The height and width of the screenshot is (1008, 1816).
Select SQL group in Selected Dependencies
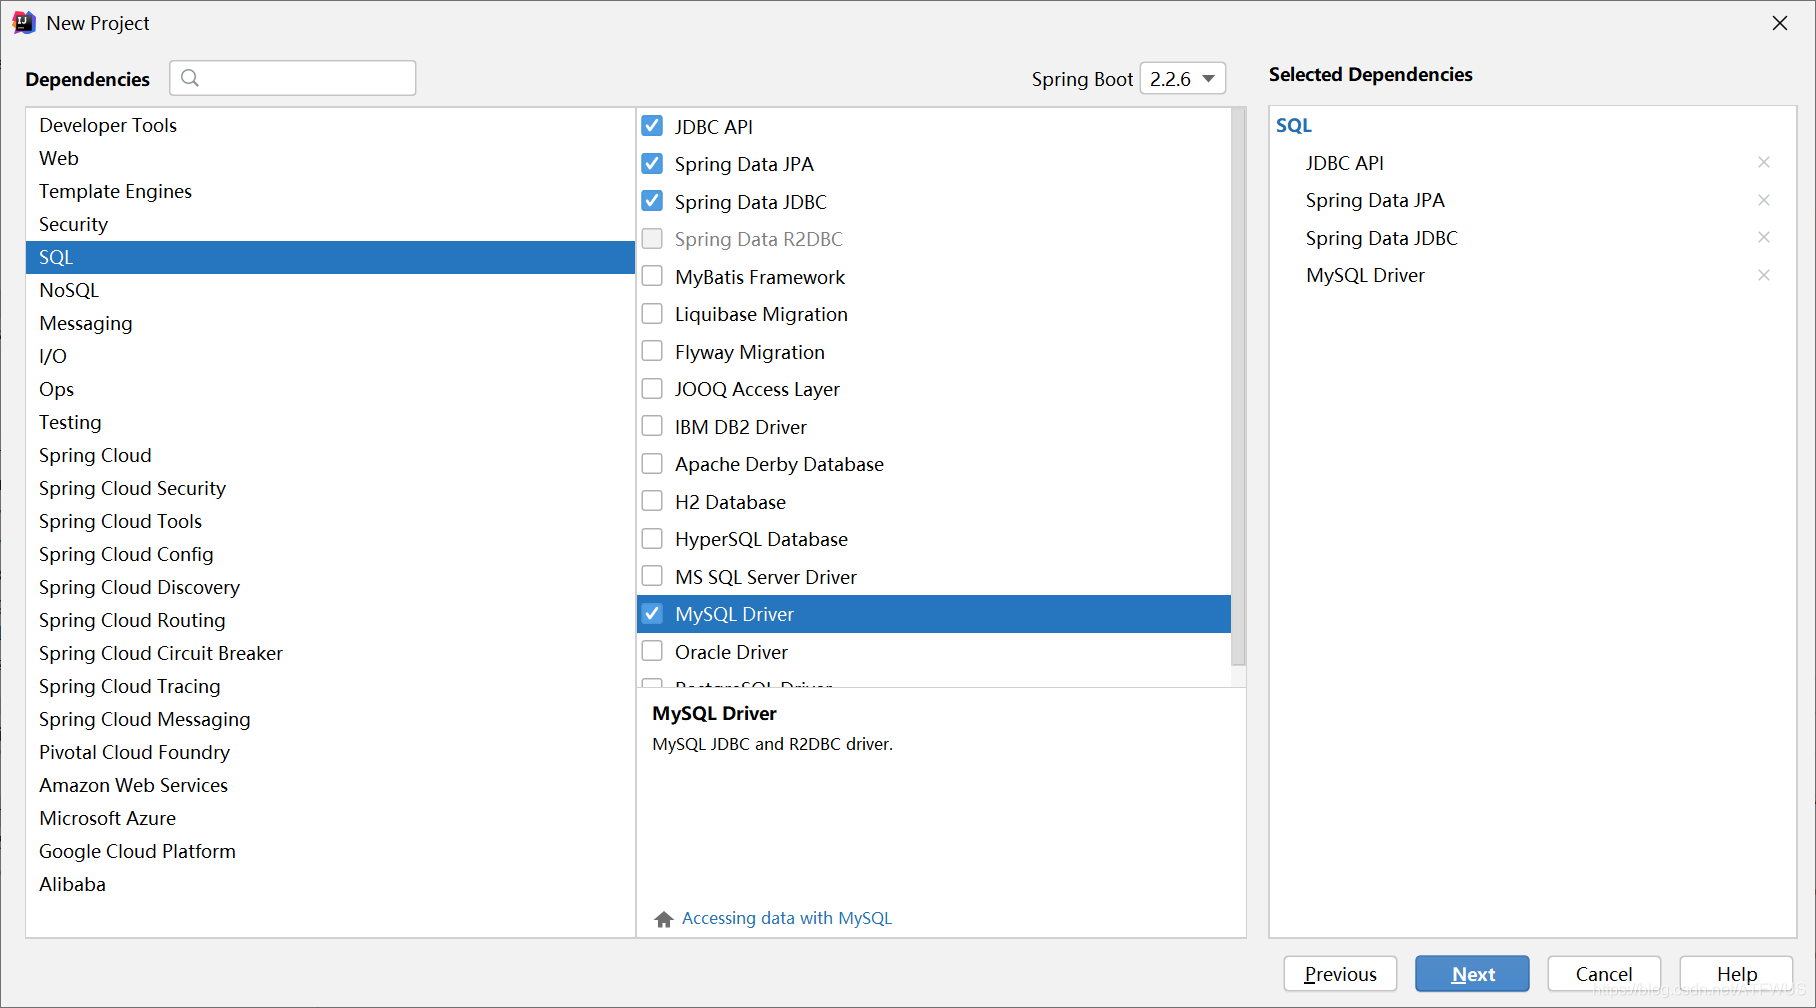coord(1293,125)
